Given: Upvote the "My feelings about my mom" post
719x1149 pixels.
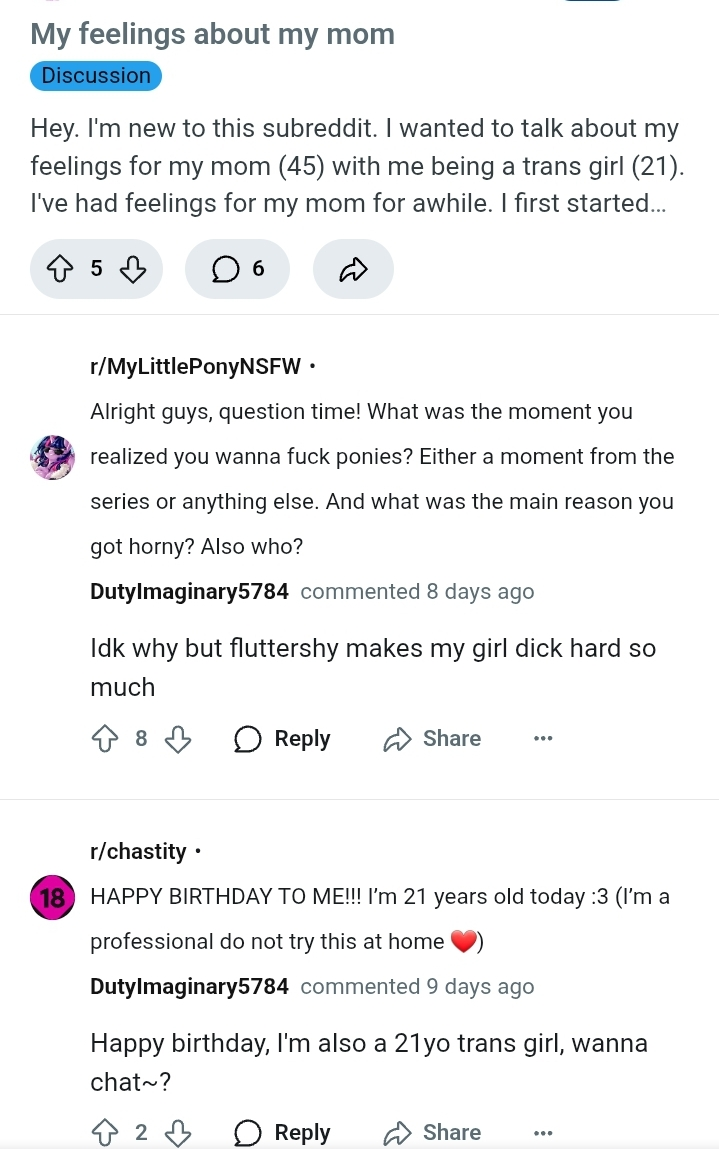Looking at the screenshot, I should click(60, 268).
